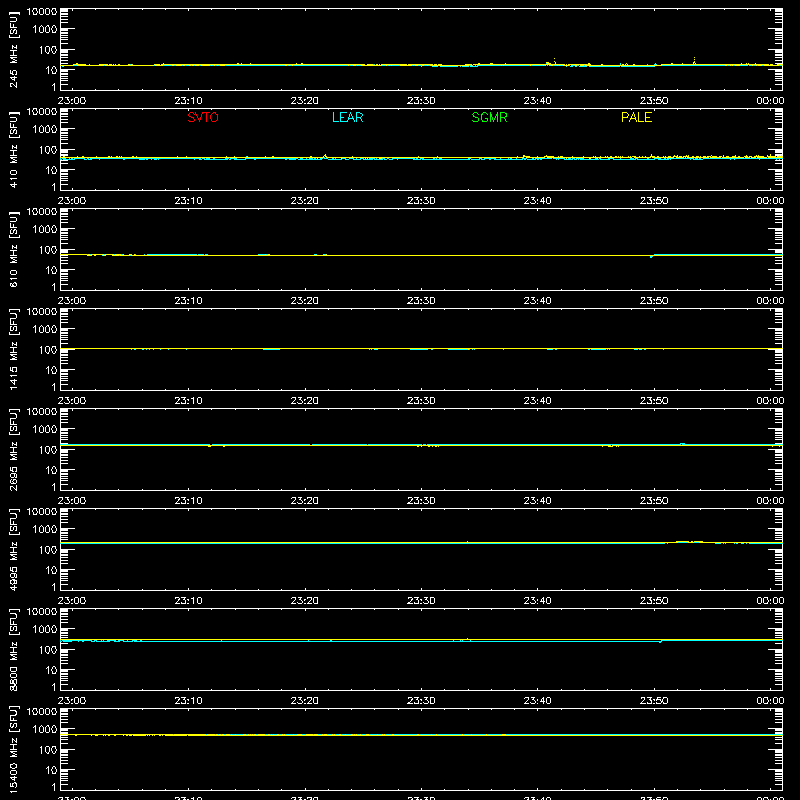Click the 10000 tick label on 245 MHz panel
This screenshot has height=800, width=800.
(42, 12)
